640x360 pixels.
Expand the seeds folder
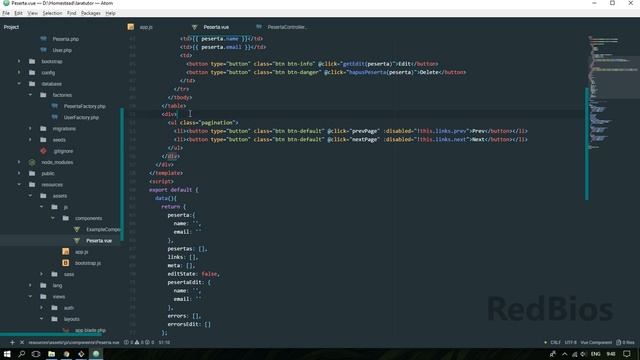(x=30, y=140)
